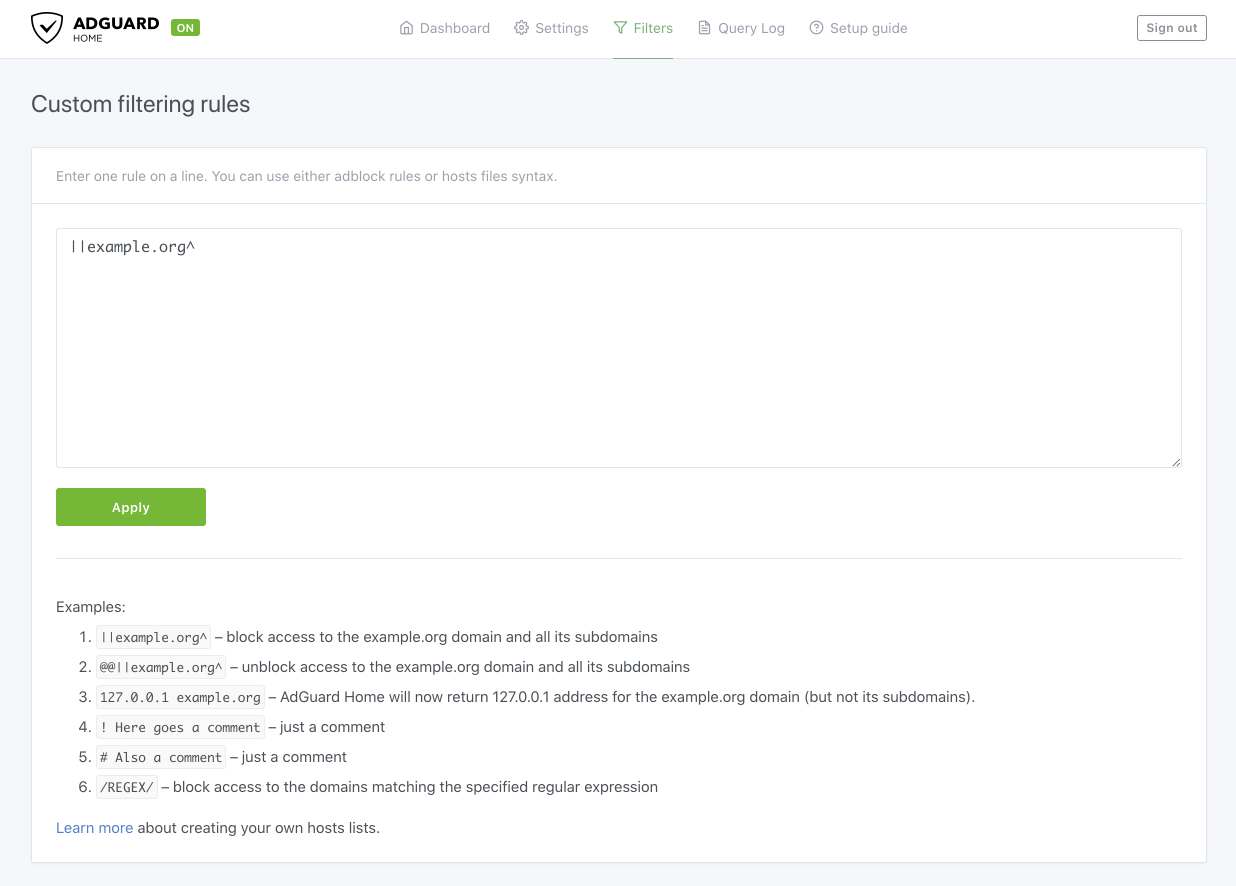Click the green ON status badge

click(185, 28)
